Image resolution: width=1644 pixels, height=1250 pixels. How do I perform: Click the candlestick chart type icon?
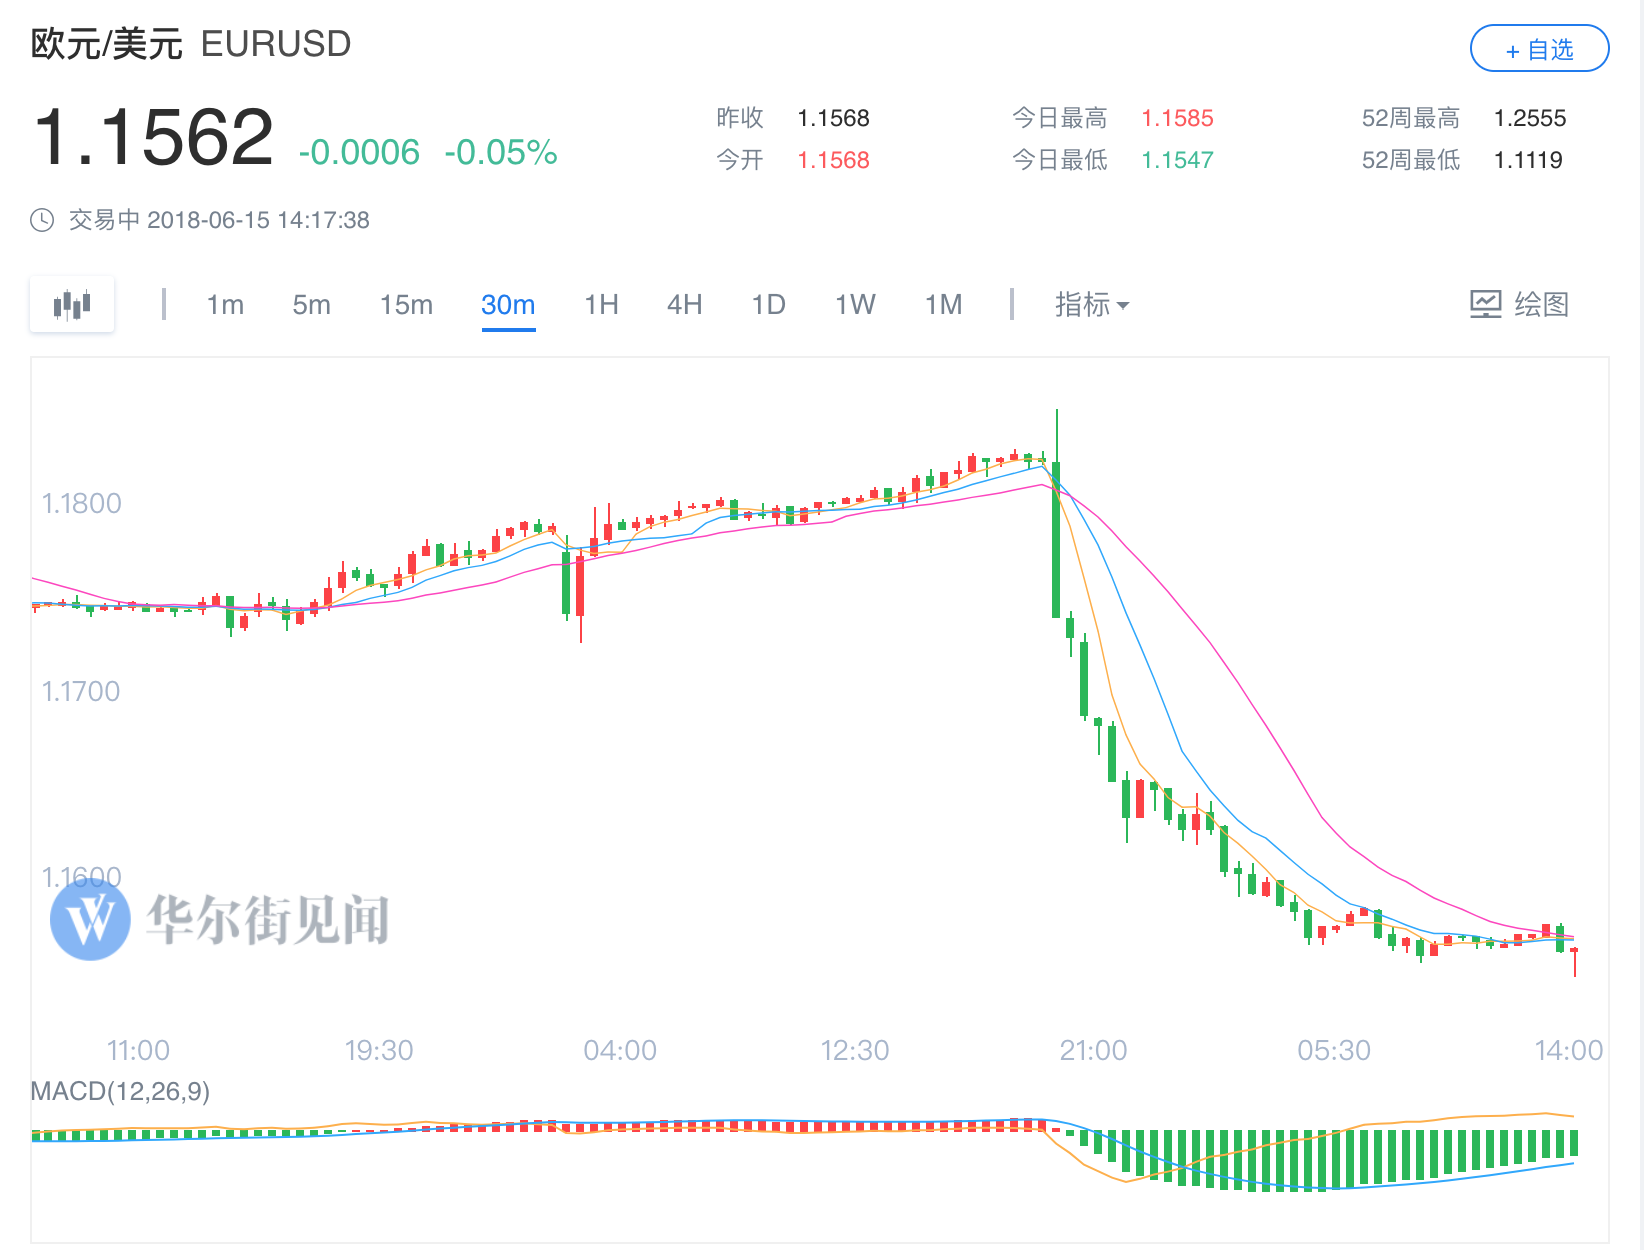[x=72, y=304]
